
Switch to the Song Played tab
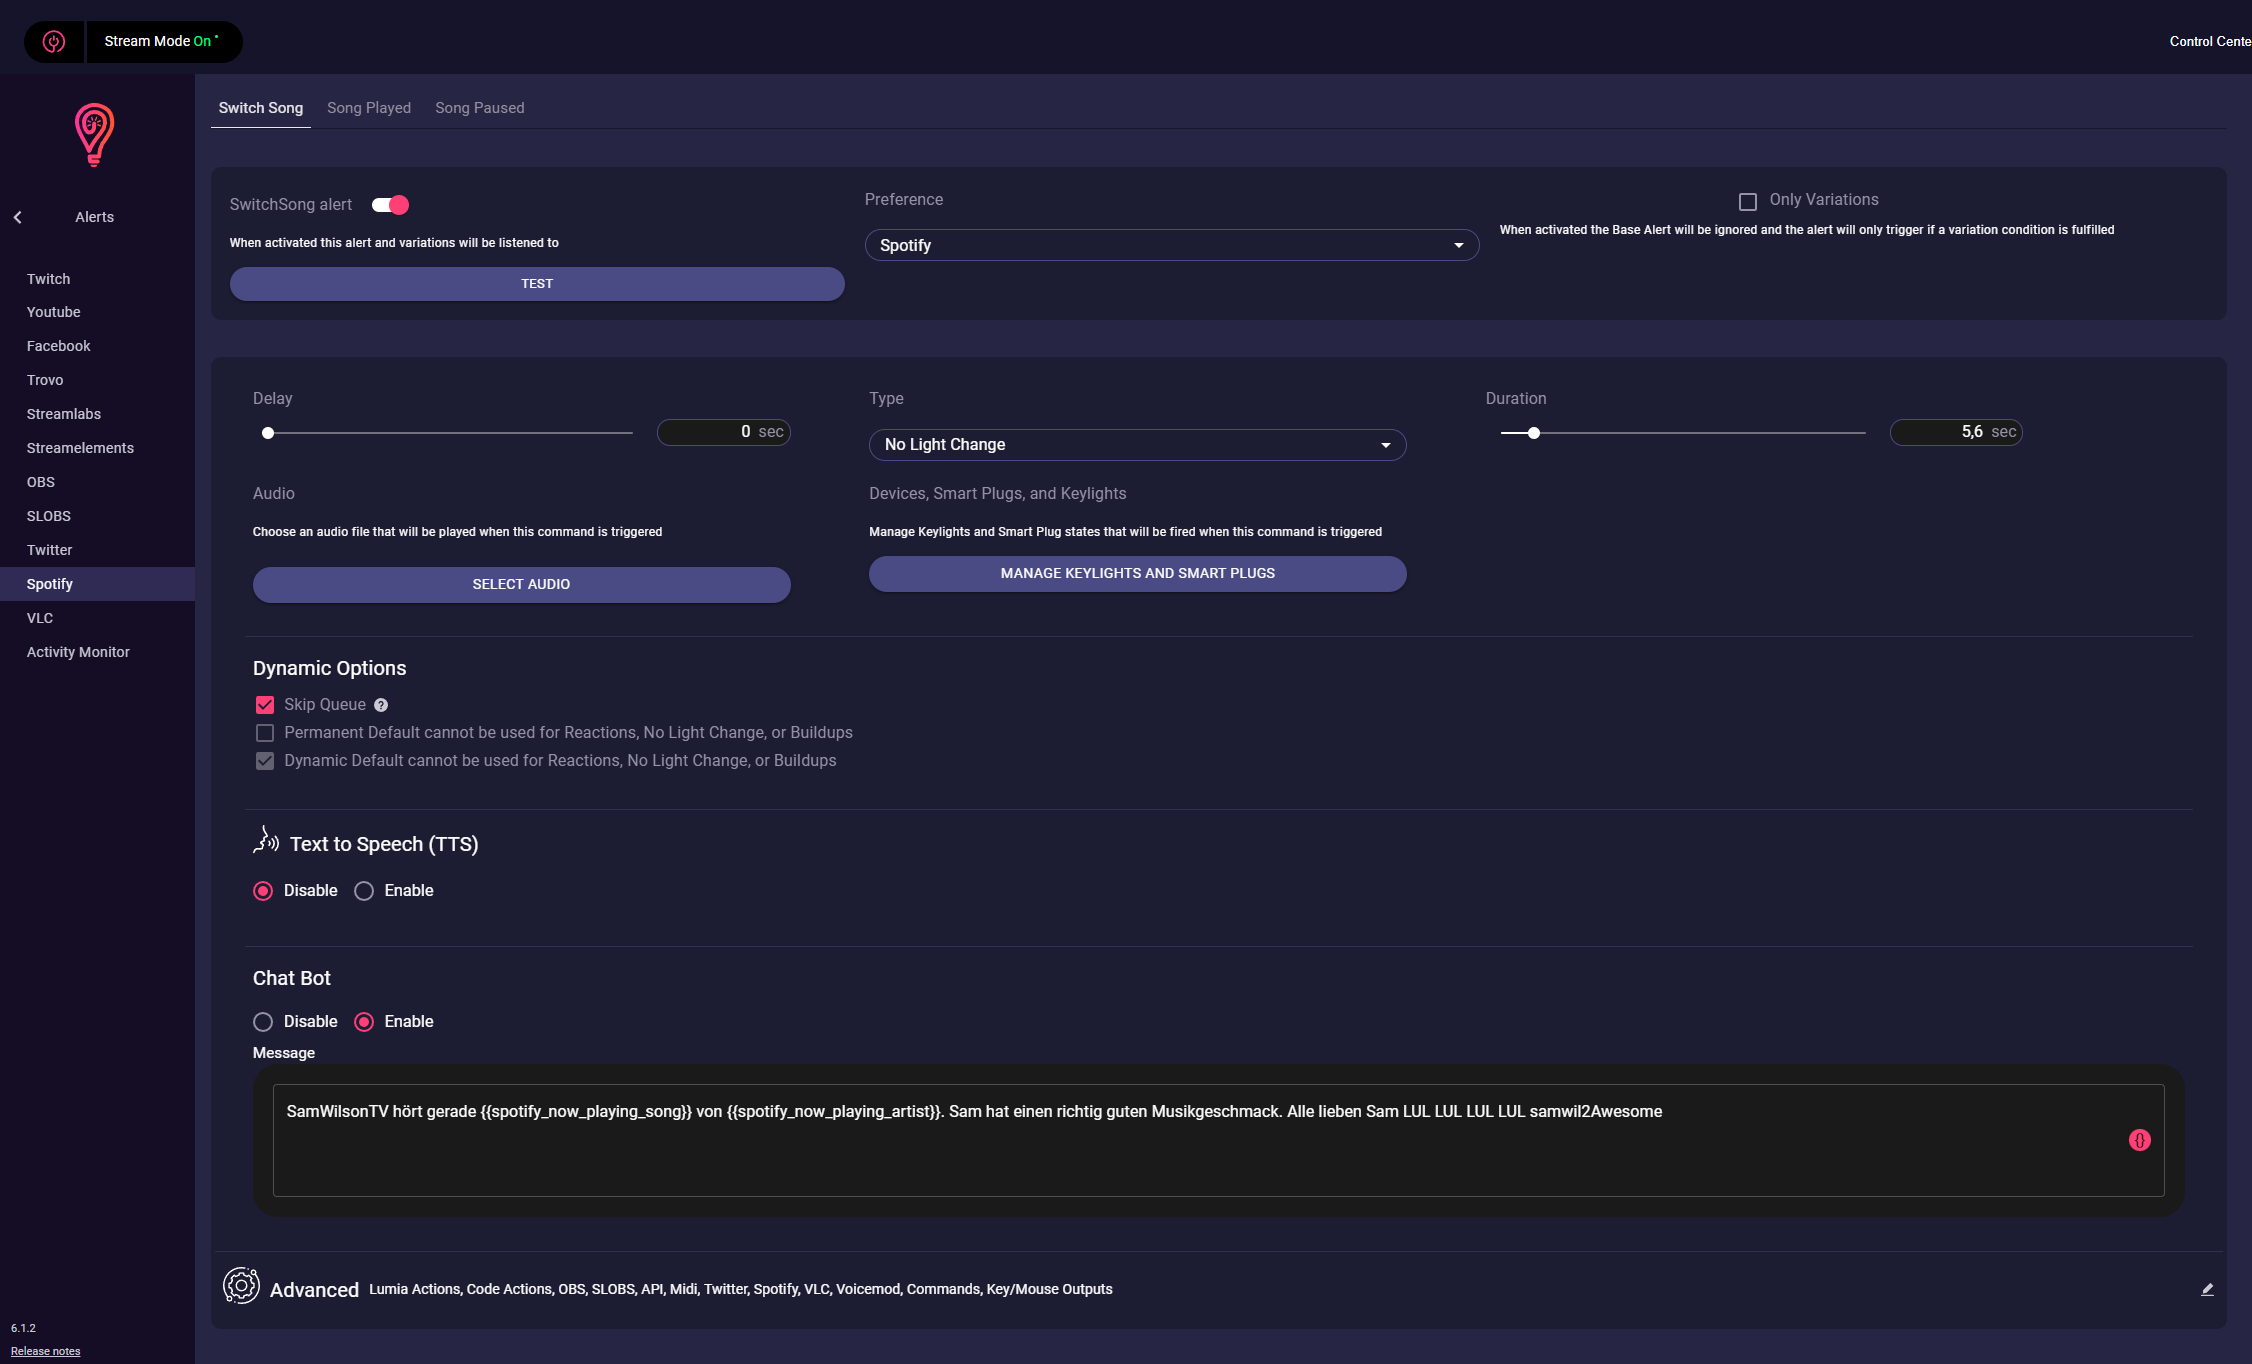tap(368, 108)
